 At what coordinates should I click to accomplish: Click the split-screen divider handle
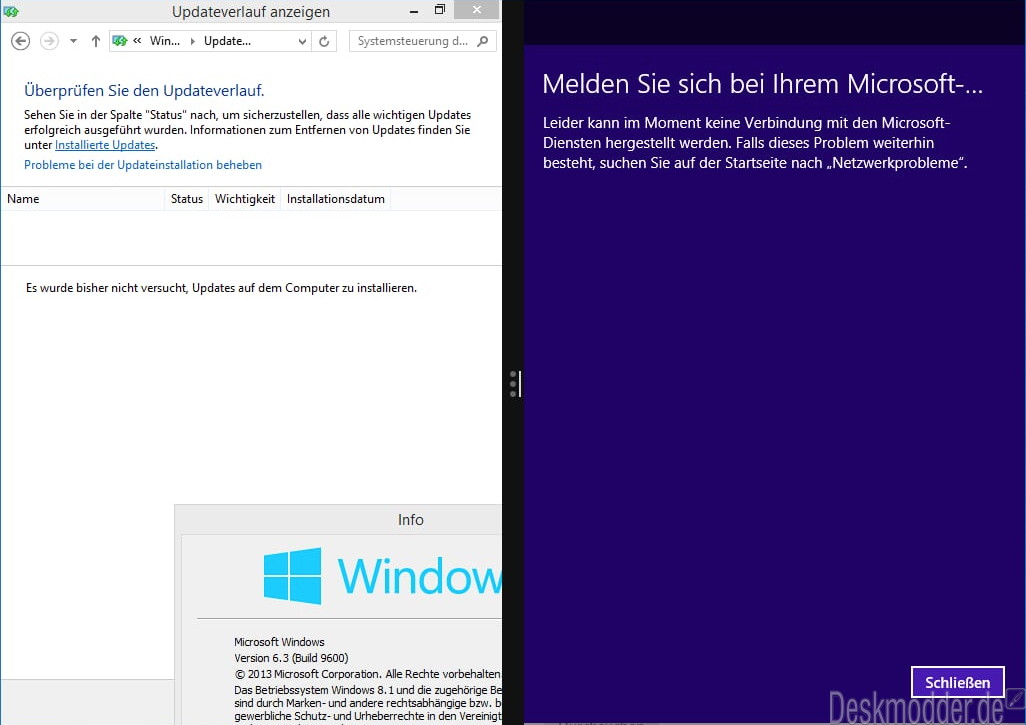coord(514,384)
